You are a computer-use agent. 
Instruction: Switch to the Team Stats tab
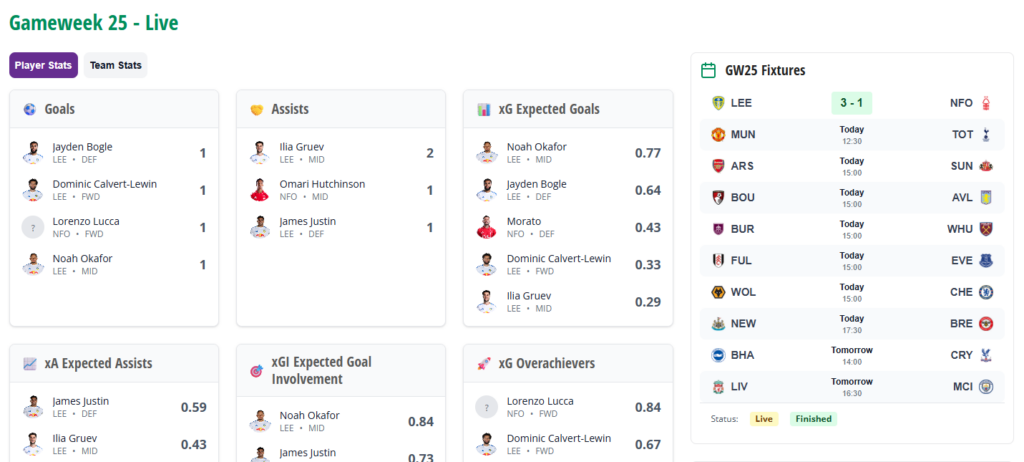tap(115, 66)
